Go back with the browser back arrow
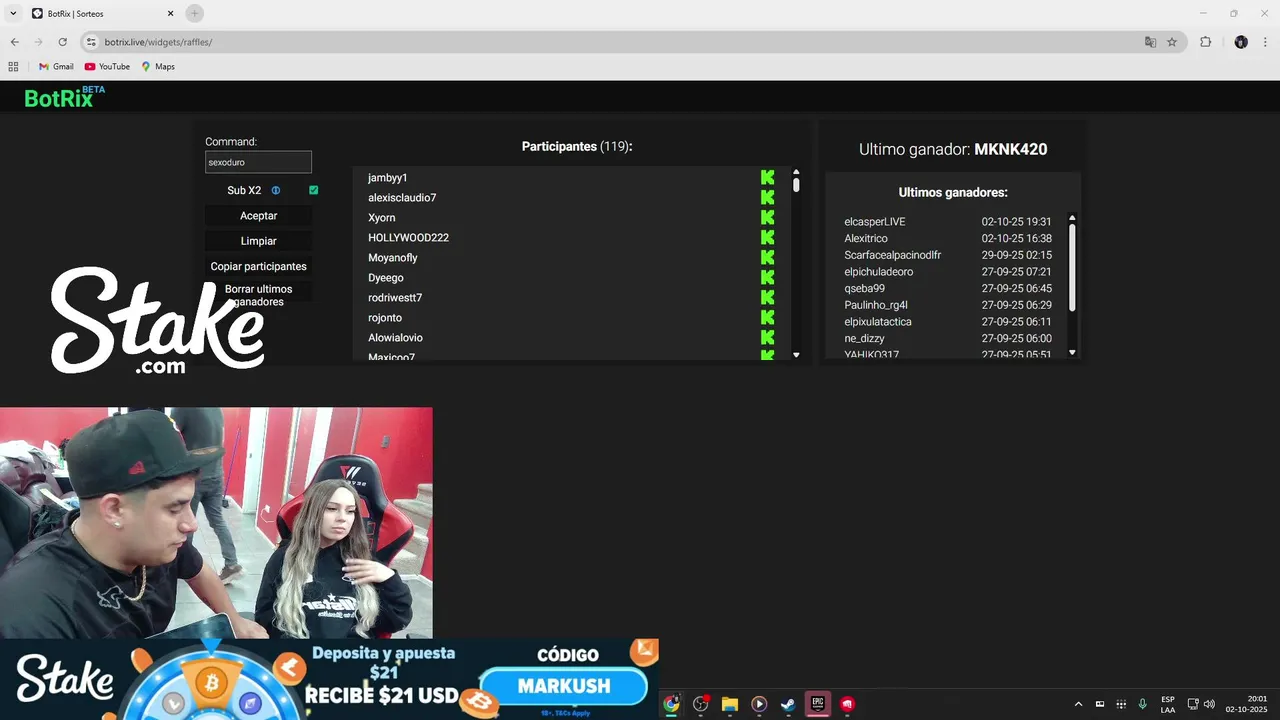This screenshot has width=1280, height=720. pyautogui.click(x=14, y=42)
